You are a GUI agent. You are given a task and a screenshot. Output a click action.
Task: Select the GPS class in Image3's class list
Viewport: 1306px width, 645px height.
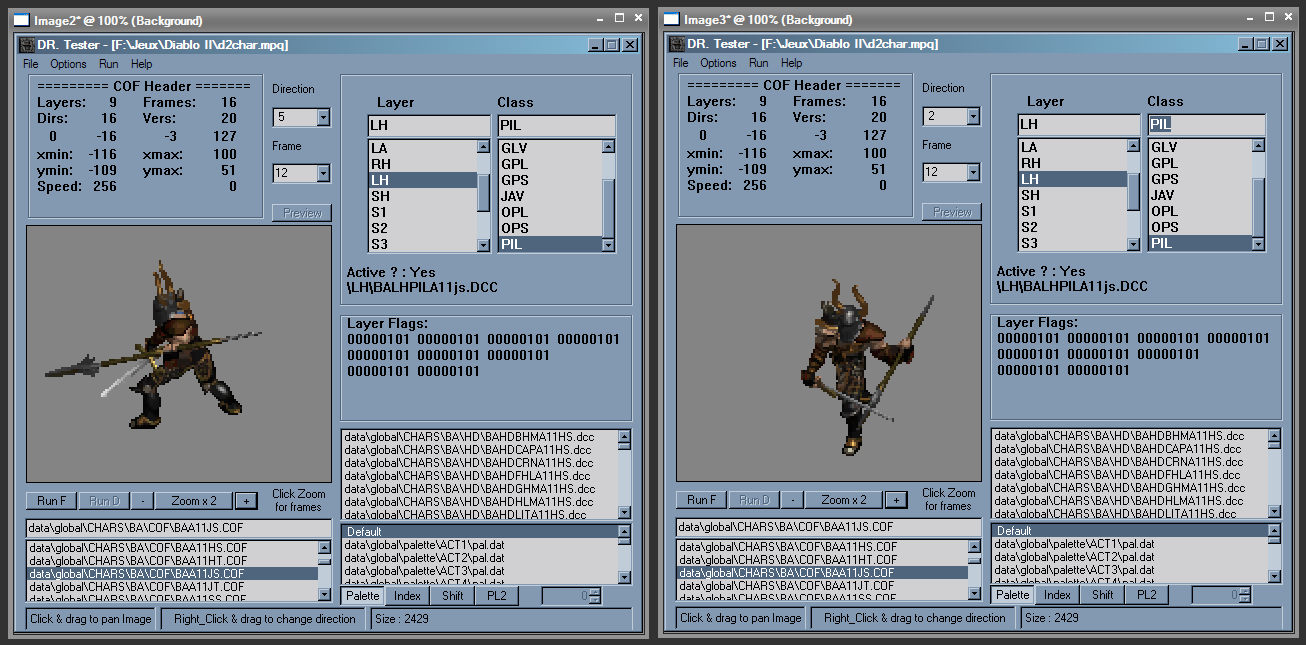[x=1200, y=179]
